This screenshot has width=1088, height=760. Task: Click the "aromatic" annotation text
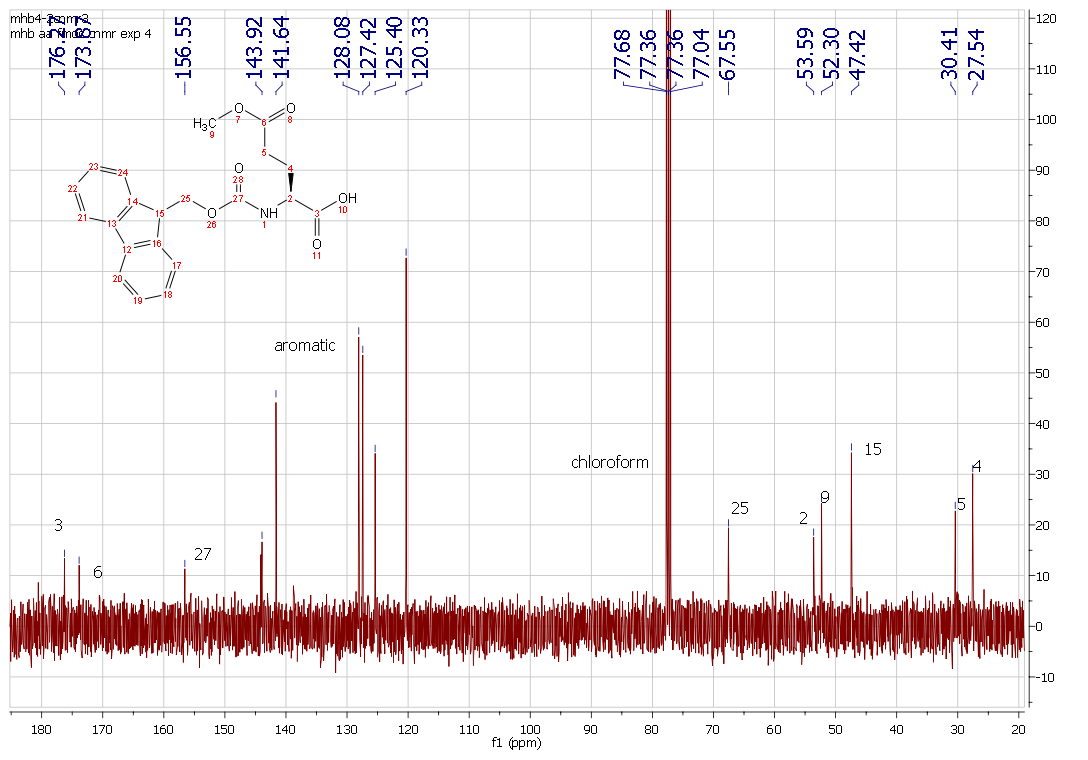coord(305,346)
